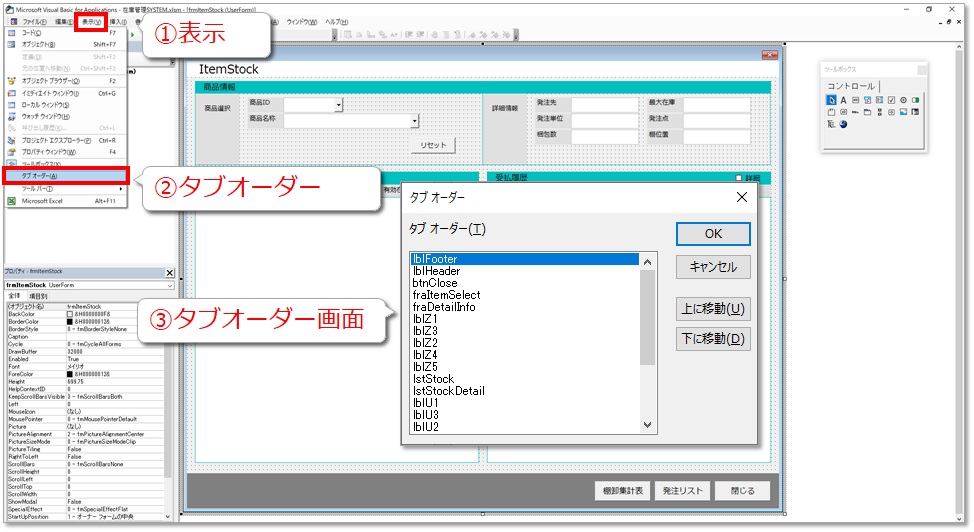Choose ローカル ウィンドウ from the View menu
The height and width of the screenshot is (532, 974).
tap(66, 104)
